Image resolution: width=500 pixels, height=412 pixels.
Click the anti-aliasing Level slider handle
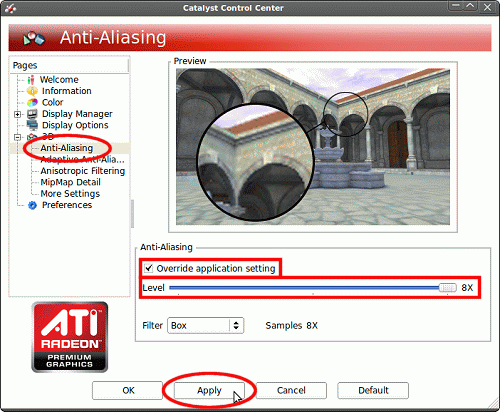447,288
